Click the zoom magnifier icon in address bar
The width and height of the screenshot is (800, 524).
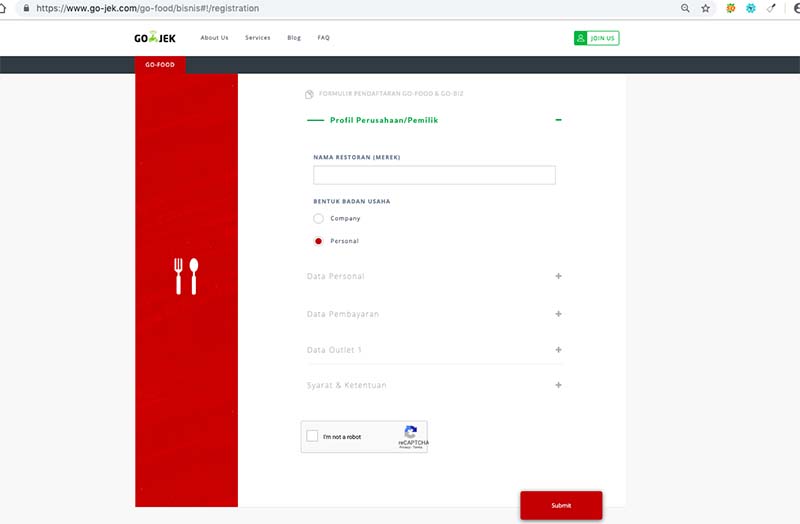685,8
